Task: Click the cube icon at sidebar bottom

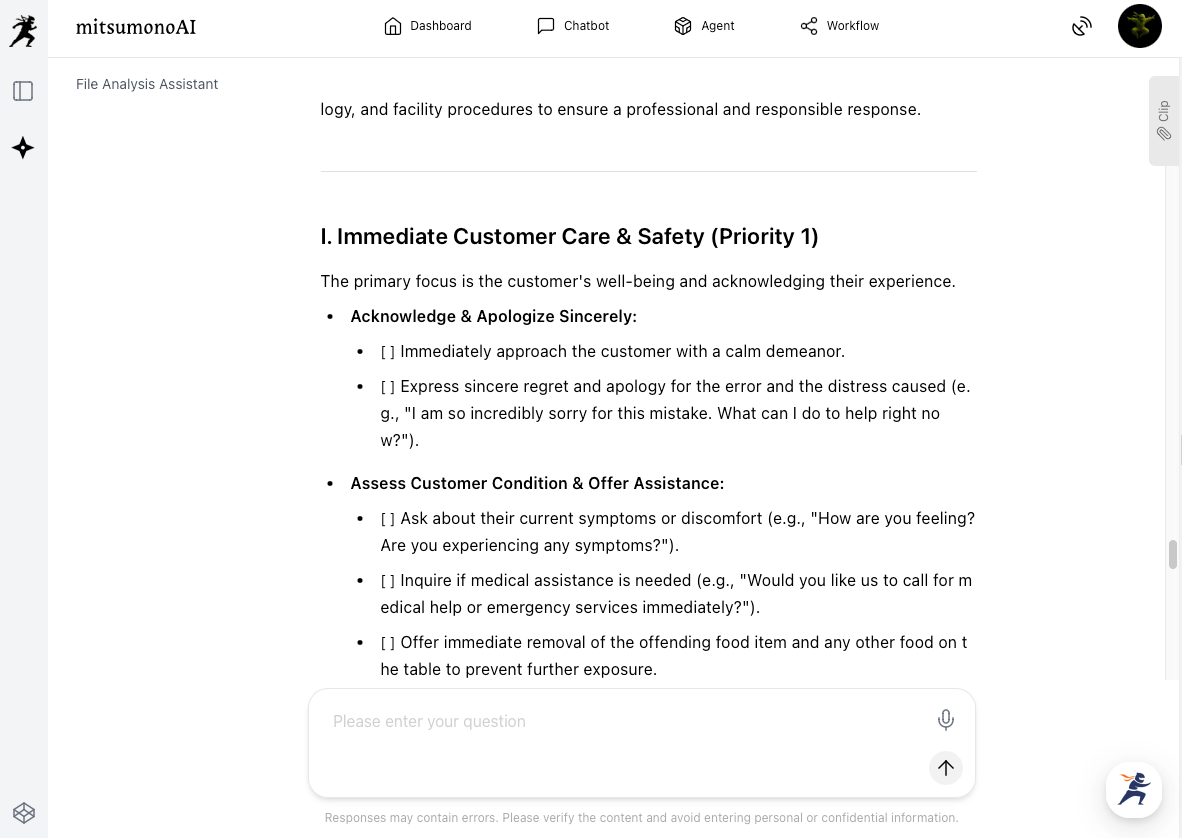Action: (23, 813)
